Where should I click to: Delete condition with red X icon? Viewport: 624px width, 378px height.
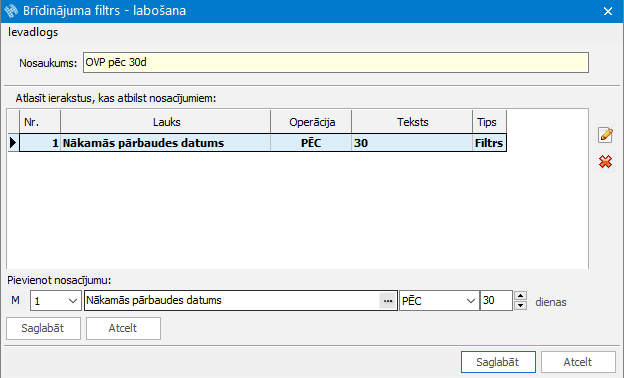[605, 162]
